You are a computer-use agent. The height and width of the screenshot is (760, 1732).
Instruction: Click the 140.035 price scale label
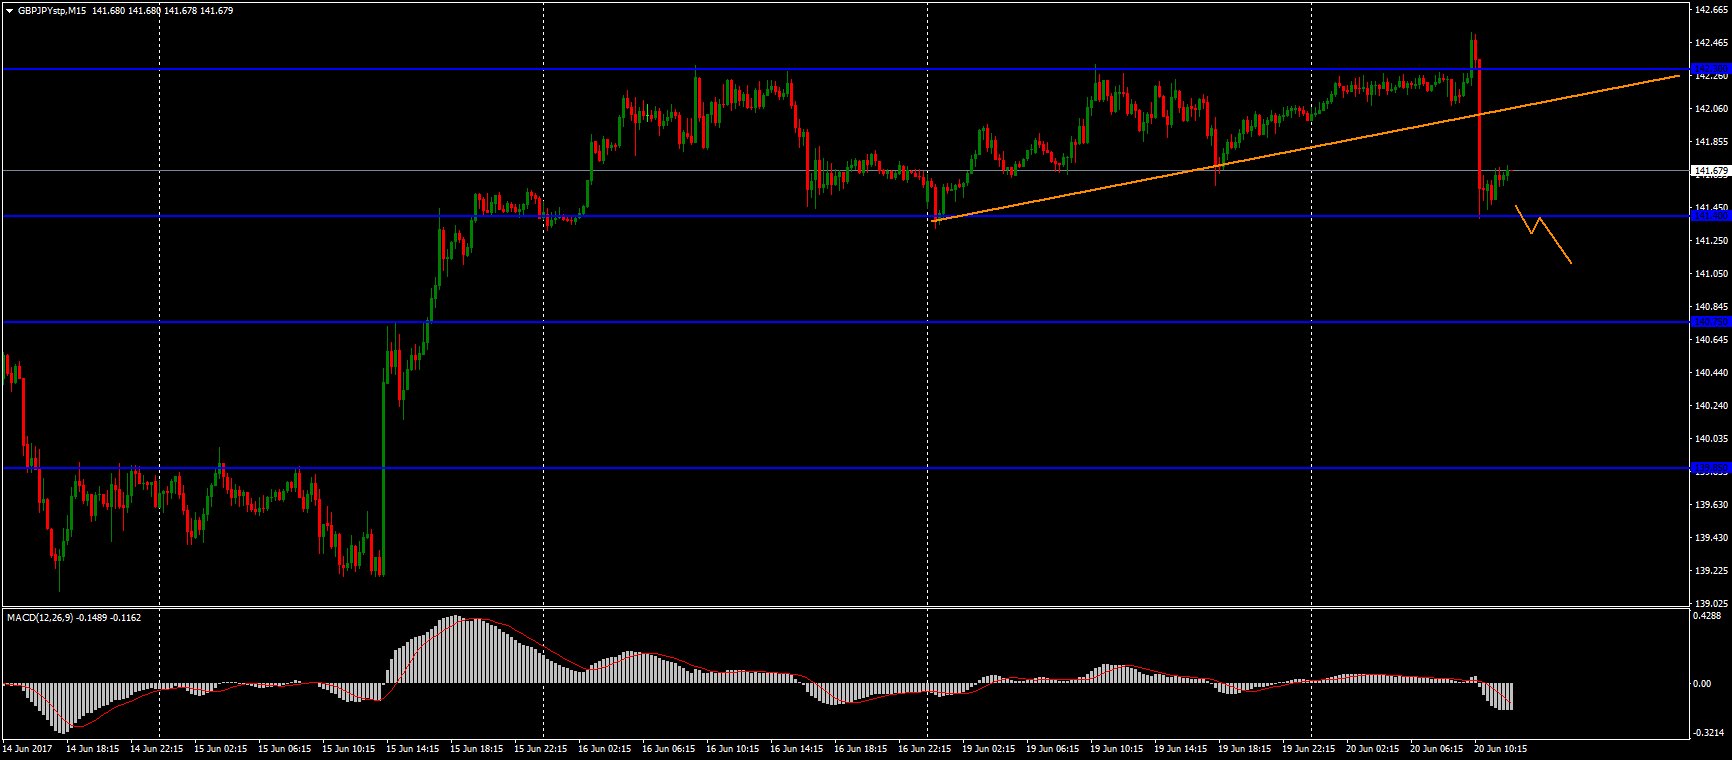click(1712, 439)
